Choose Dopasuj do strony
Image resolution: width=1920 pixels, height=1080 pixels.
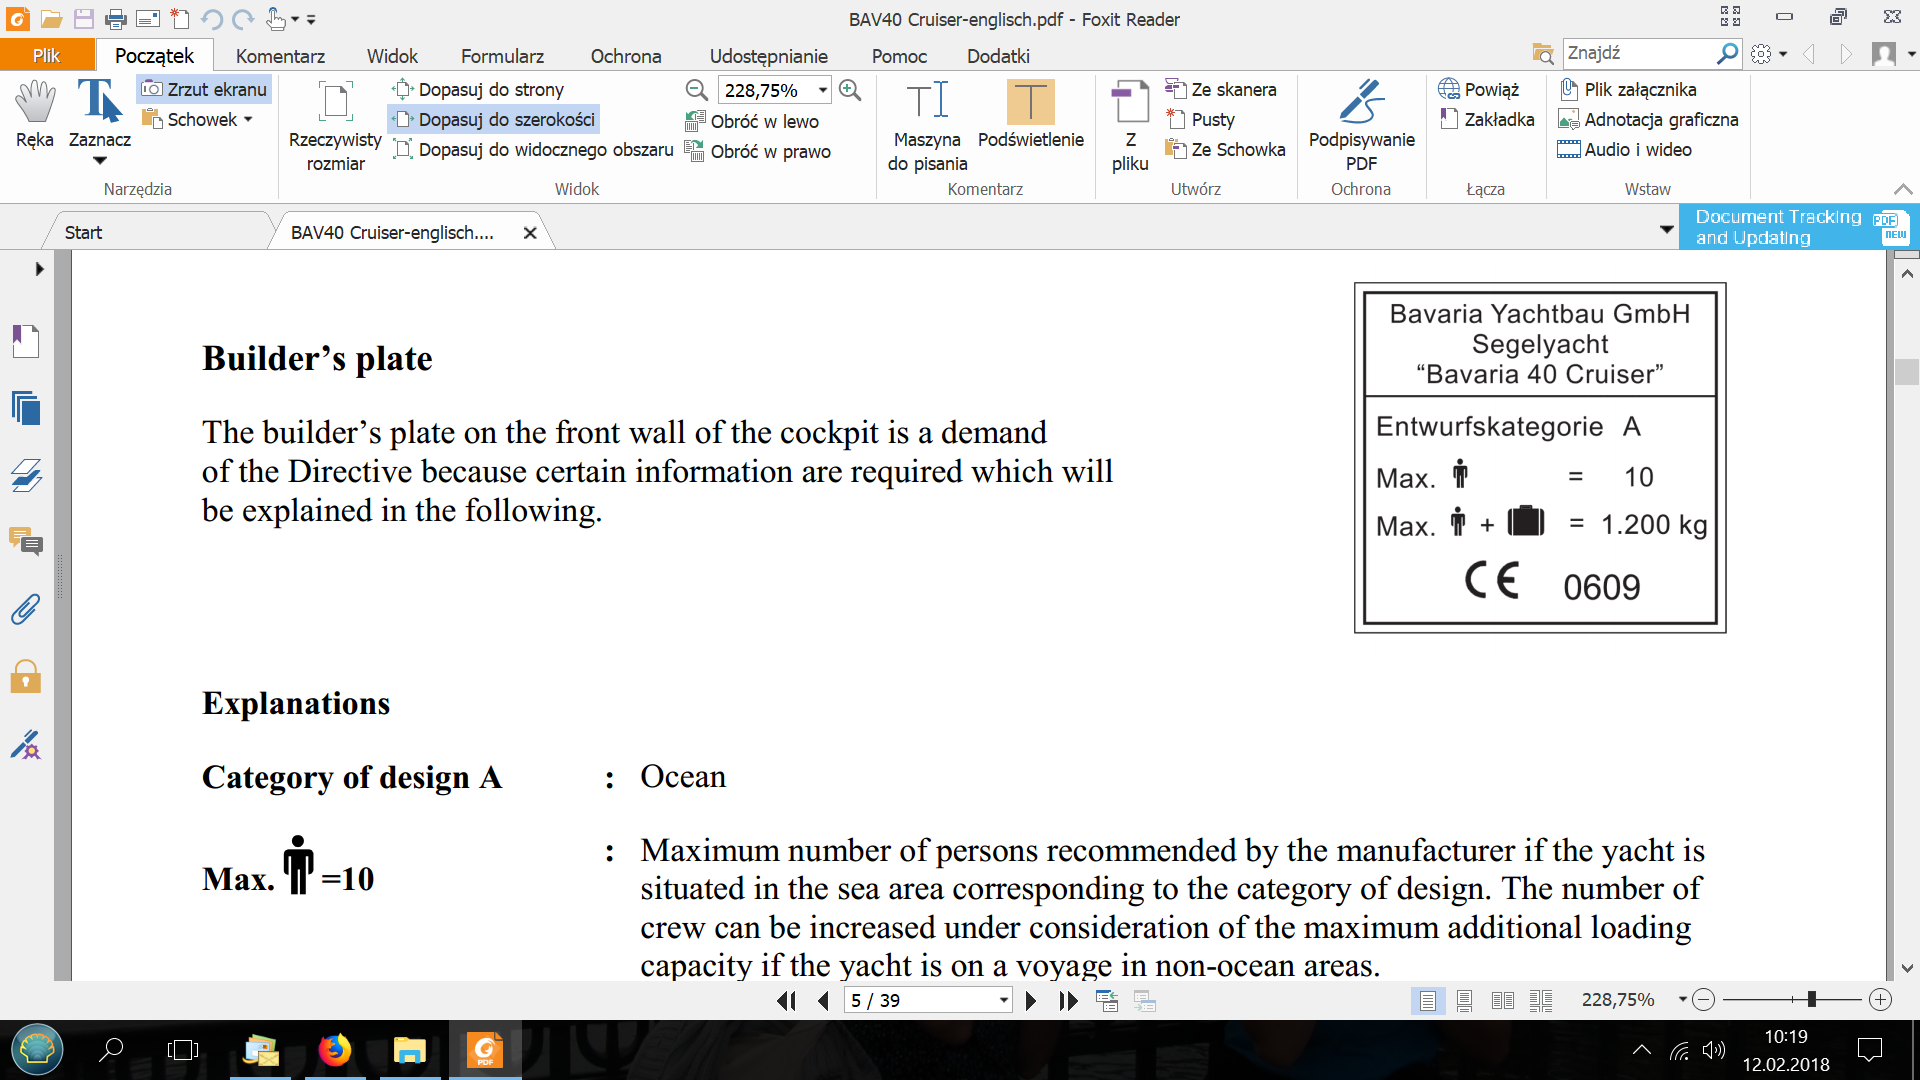click(478, 89)
